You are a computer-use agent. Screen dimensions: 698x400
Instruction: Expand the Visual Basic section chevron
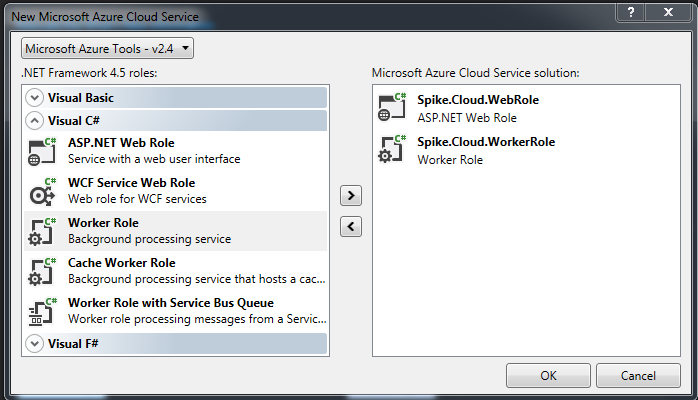click(x=34, y=97)
